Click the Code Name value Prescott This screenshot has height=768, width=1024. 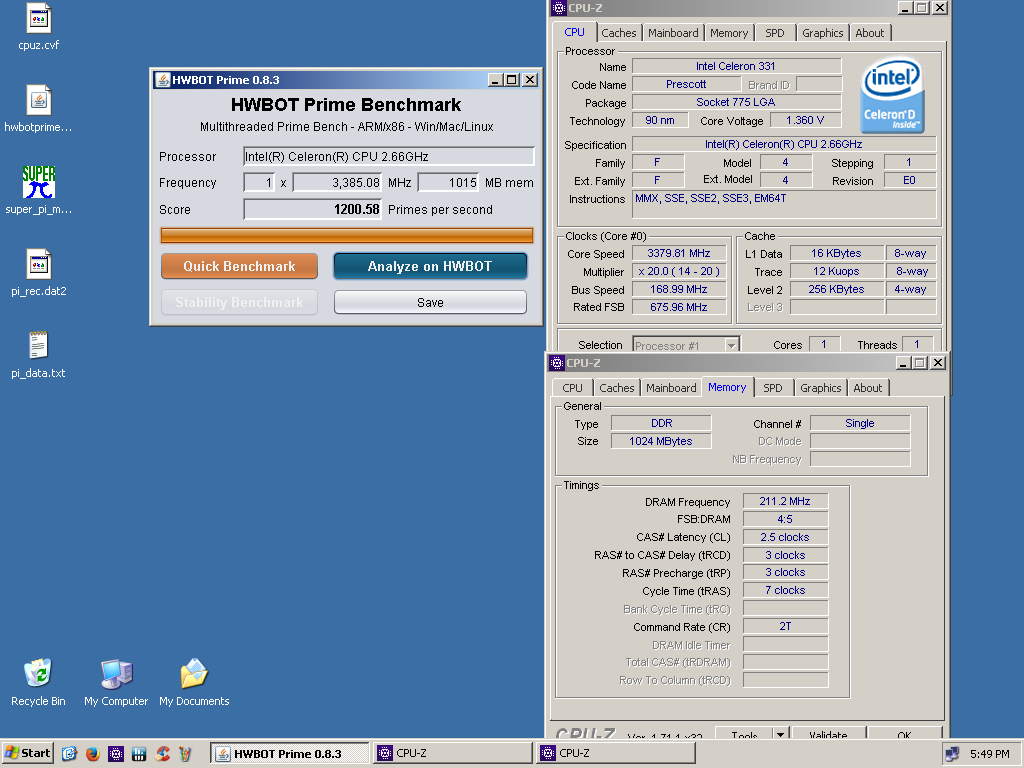click(686, 84)
